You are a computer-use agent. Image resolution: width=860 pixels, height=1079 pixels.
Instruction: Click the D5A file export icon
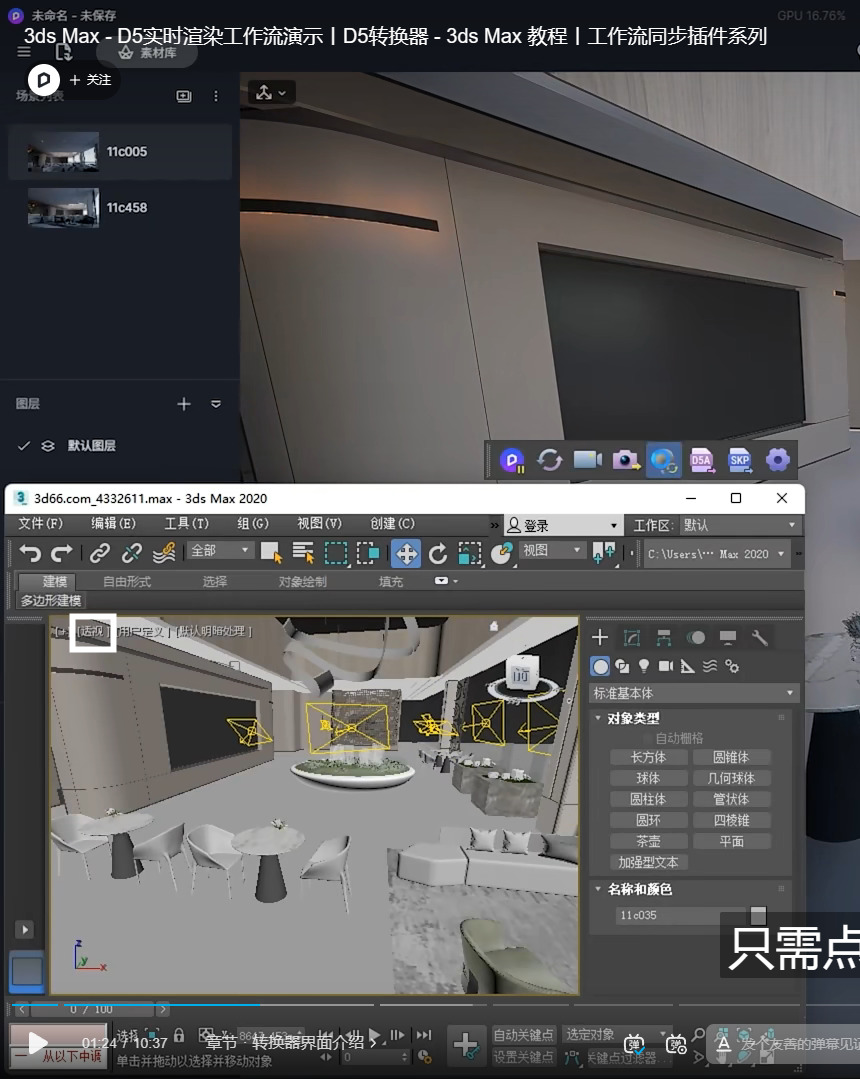coord(702,460)
